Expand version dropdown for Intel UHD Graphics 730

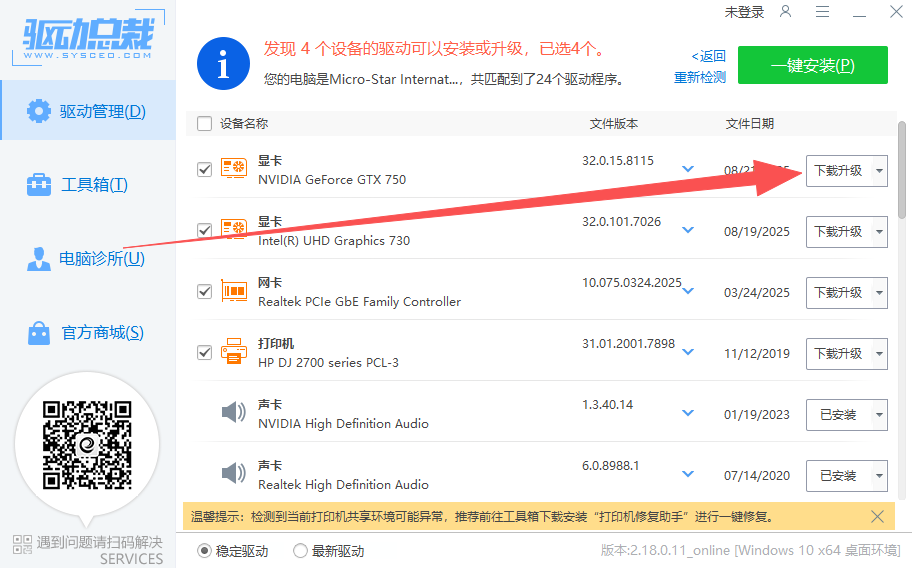(688, 230)
